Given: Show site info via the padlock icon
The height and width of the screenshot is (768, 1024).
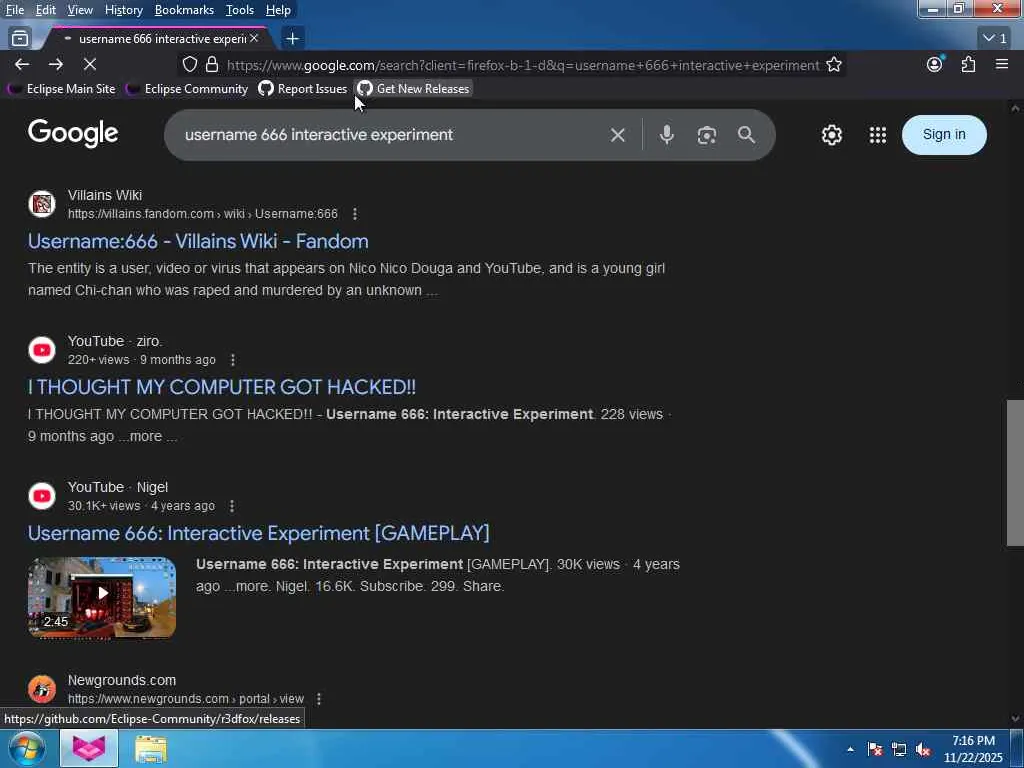Looking at the screenshot, I should click(212, 64).
